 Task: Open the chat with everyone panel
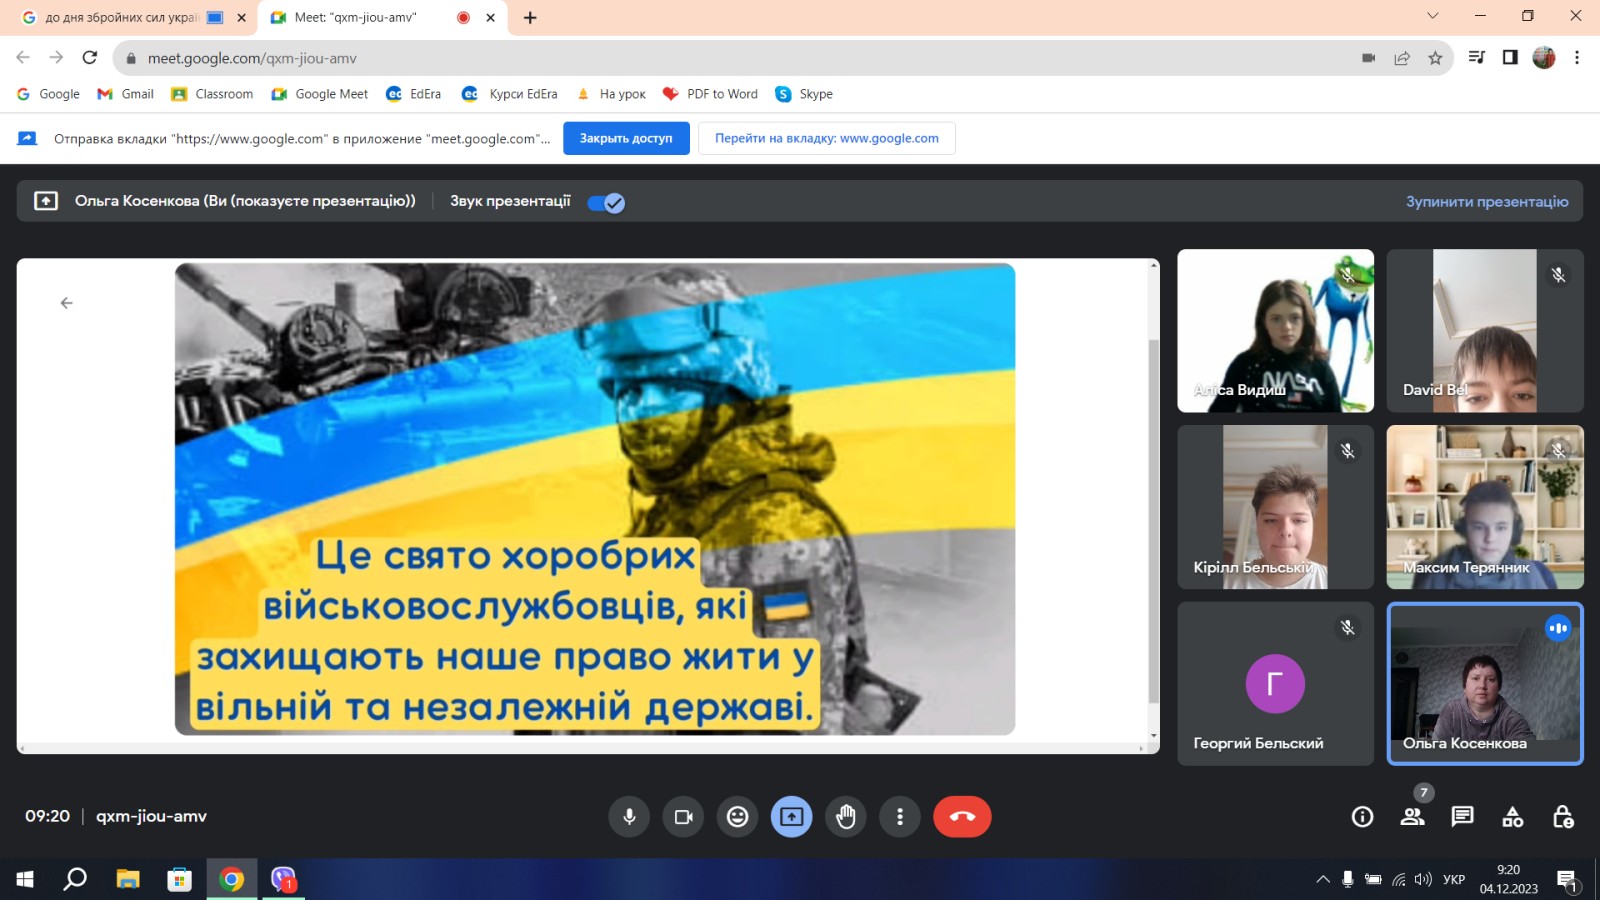(x=1462, y=817)
